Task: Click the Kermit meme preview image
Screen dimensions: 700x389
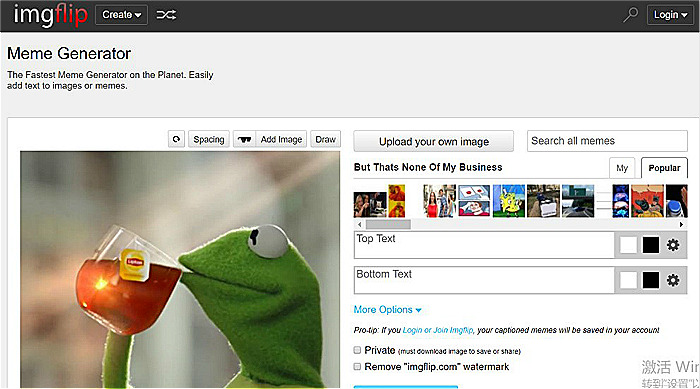Action: [180, 269]
